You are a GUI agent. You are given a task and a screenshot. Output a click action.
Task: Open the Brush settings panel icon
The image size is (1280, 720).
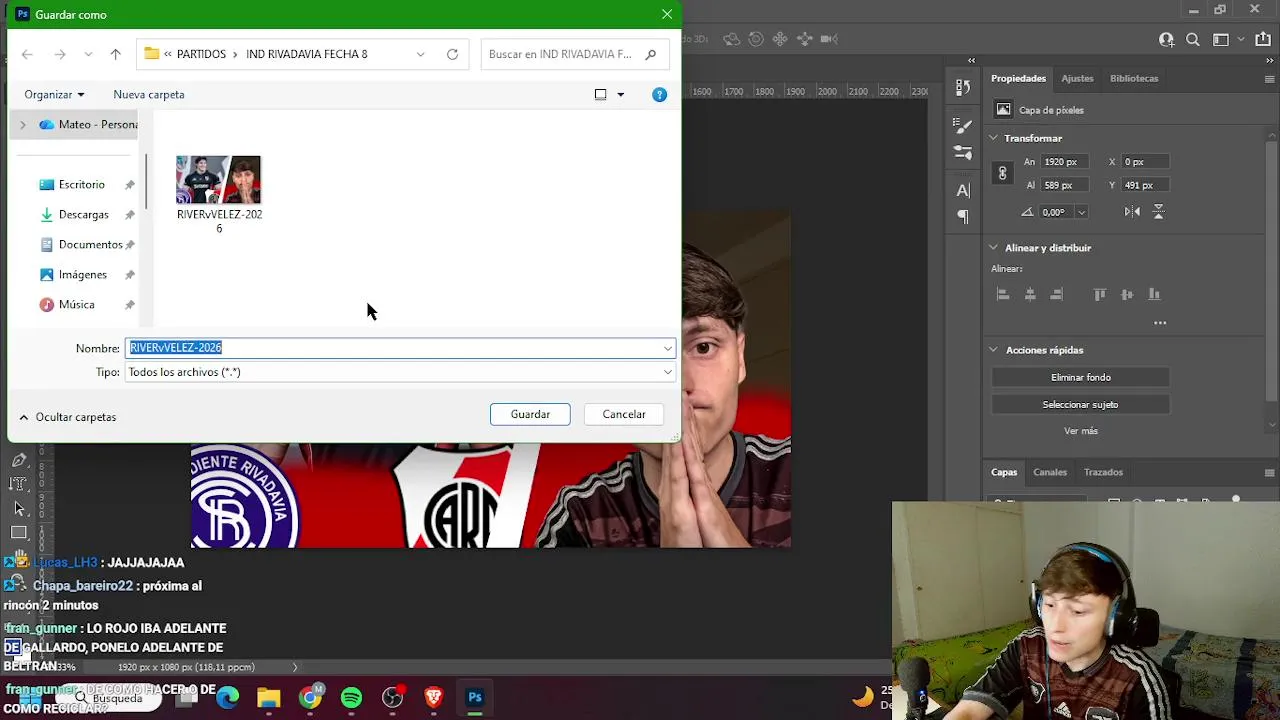coord(963,126)
